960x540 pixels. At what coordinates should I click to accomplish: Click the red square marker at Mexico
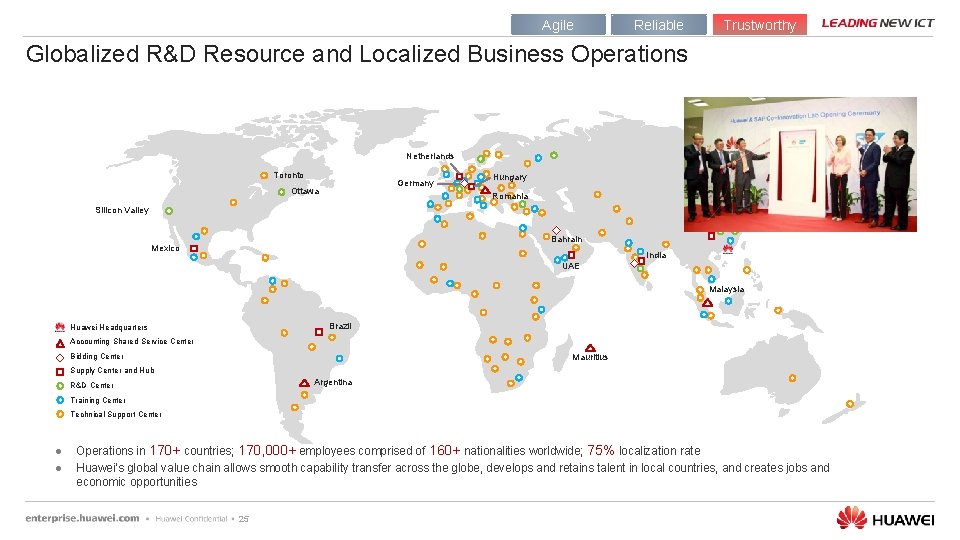[193, 248]
